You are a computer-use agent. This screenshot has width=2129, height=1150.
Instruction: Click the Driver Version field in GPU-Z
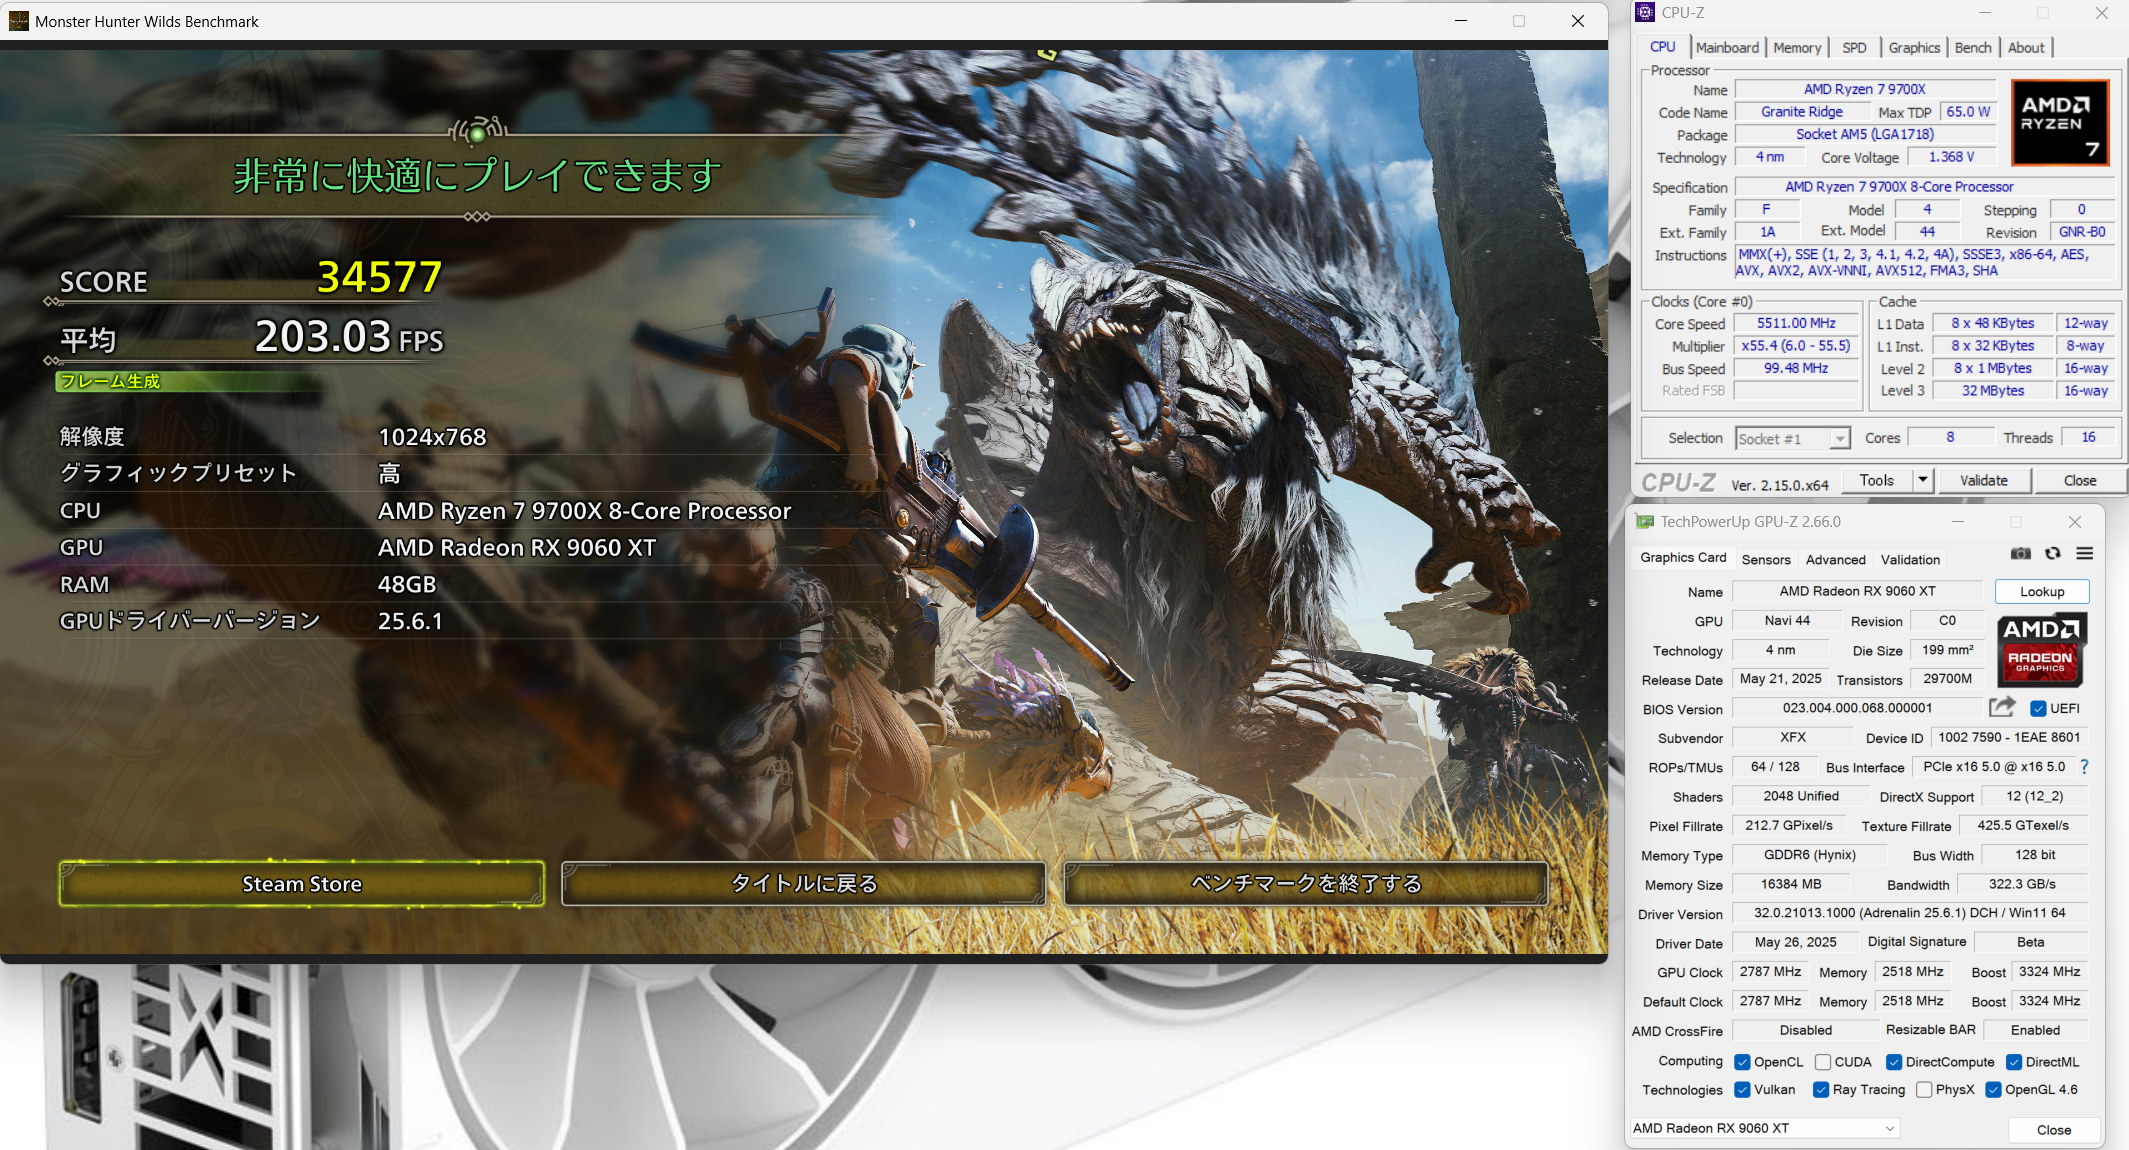coord(1909,913)
